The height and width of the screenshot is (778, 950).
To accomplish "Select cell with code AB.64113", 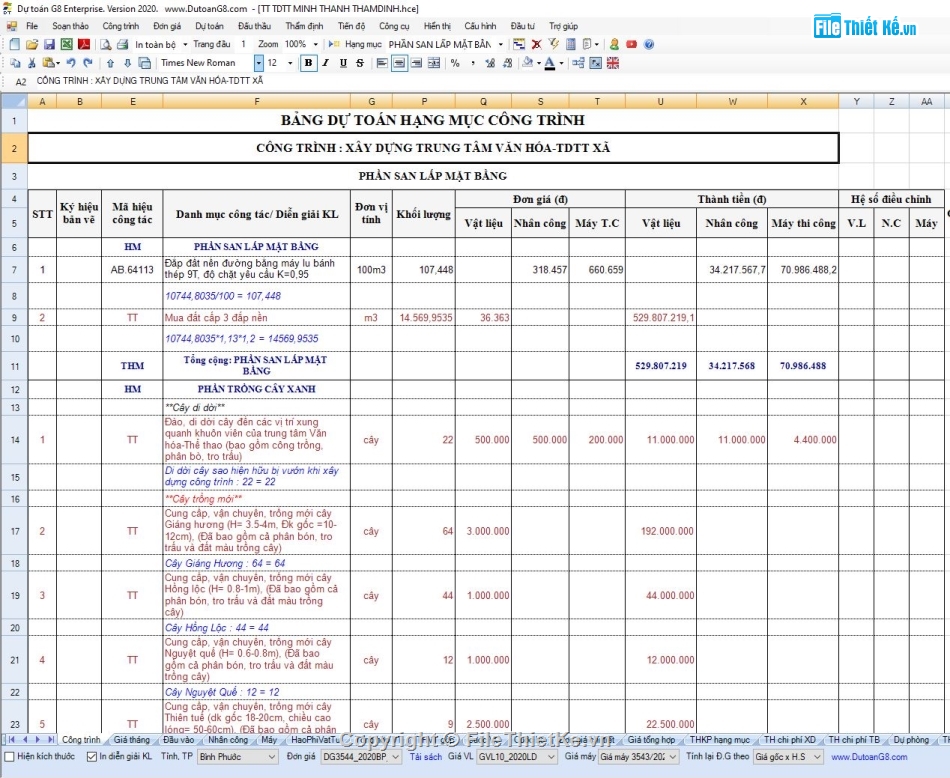I will pyautogui.click(x=132, y=270).
